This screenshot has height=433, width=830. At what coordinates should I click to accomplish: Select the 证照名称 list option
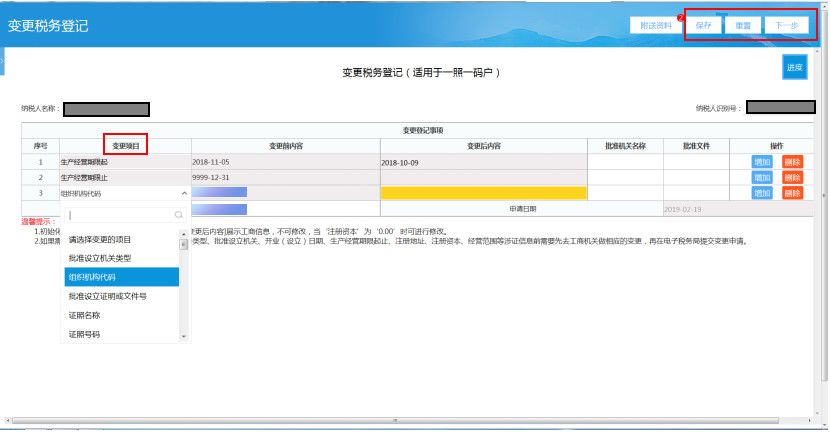pyautogui.click(x=85, y=315)
